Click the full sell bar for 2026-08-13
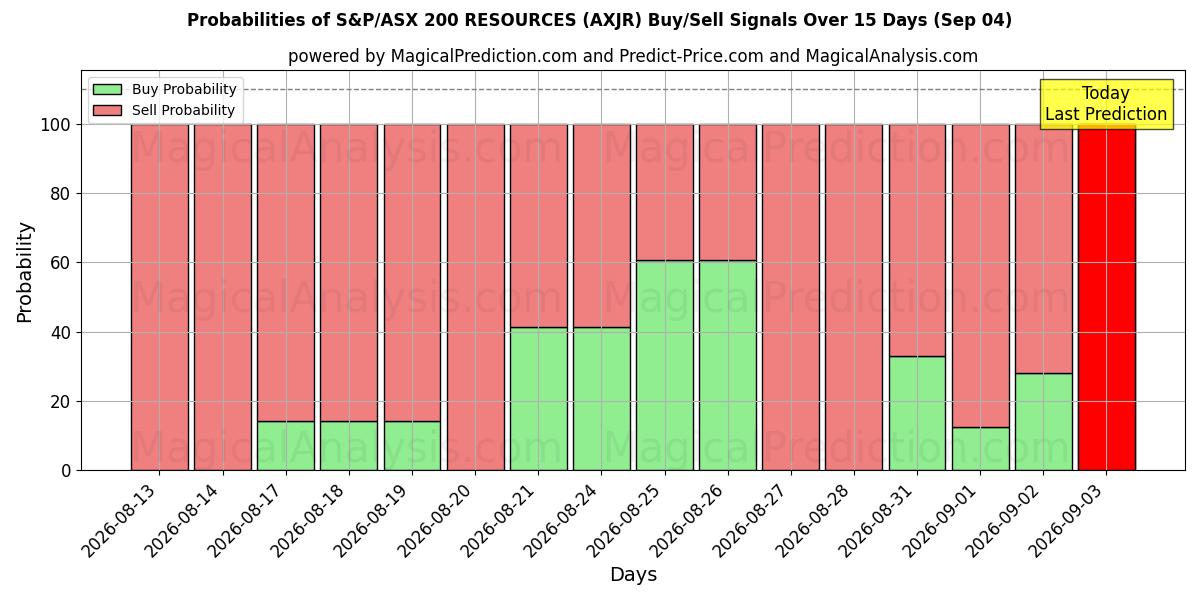 tap(159, 297)
